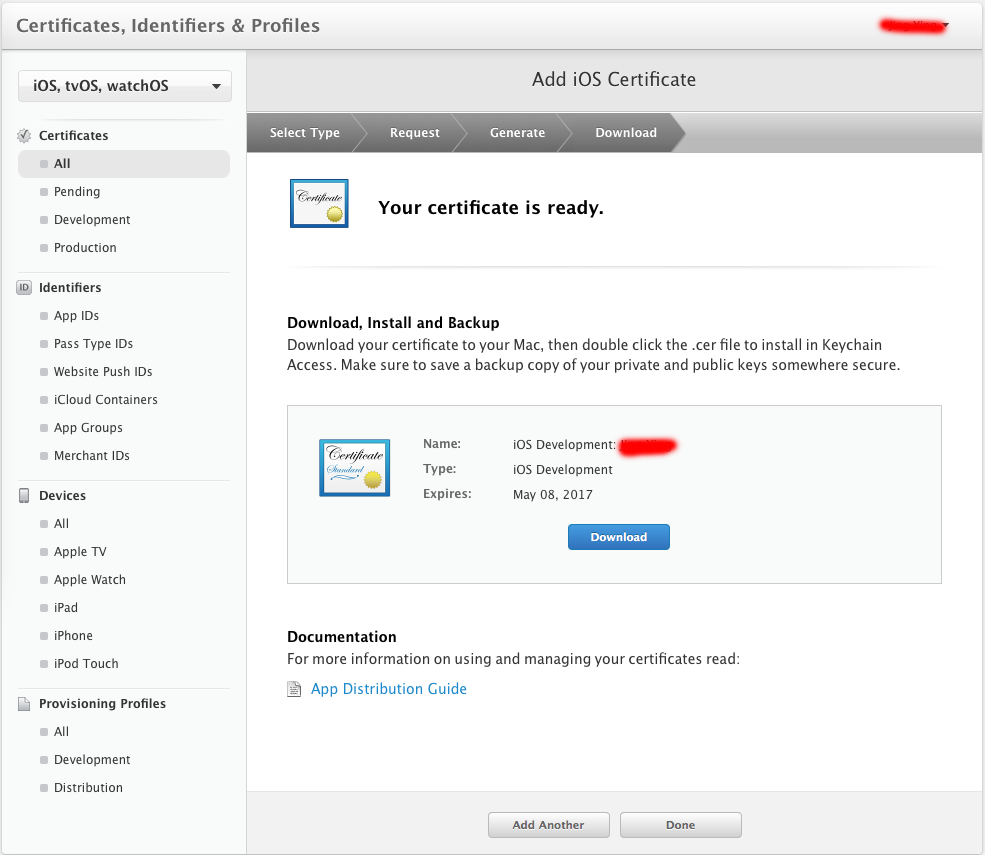Click the Provisioning Profiles document icon
This screenshot has height=855, width=985.
pyautogui.click(x=24, y=704)
